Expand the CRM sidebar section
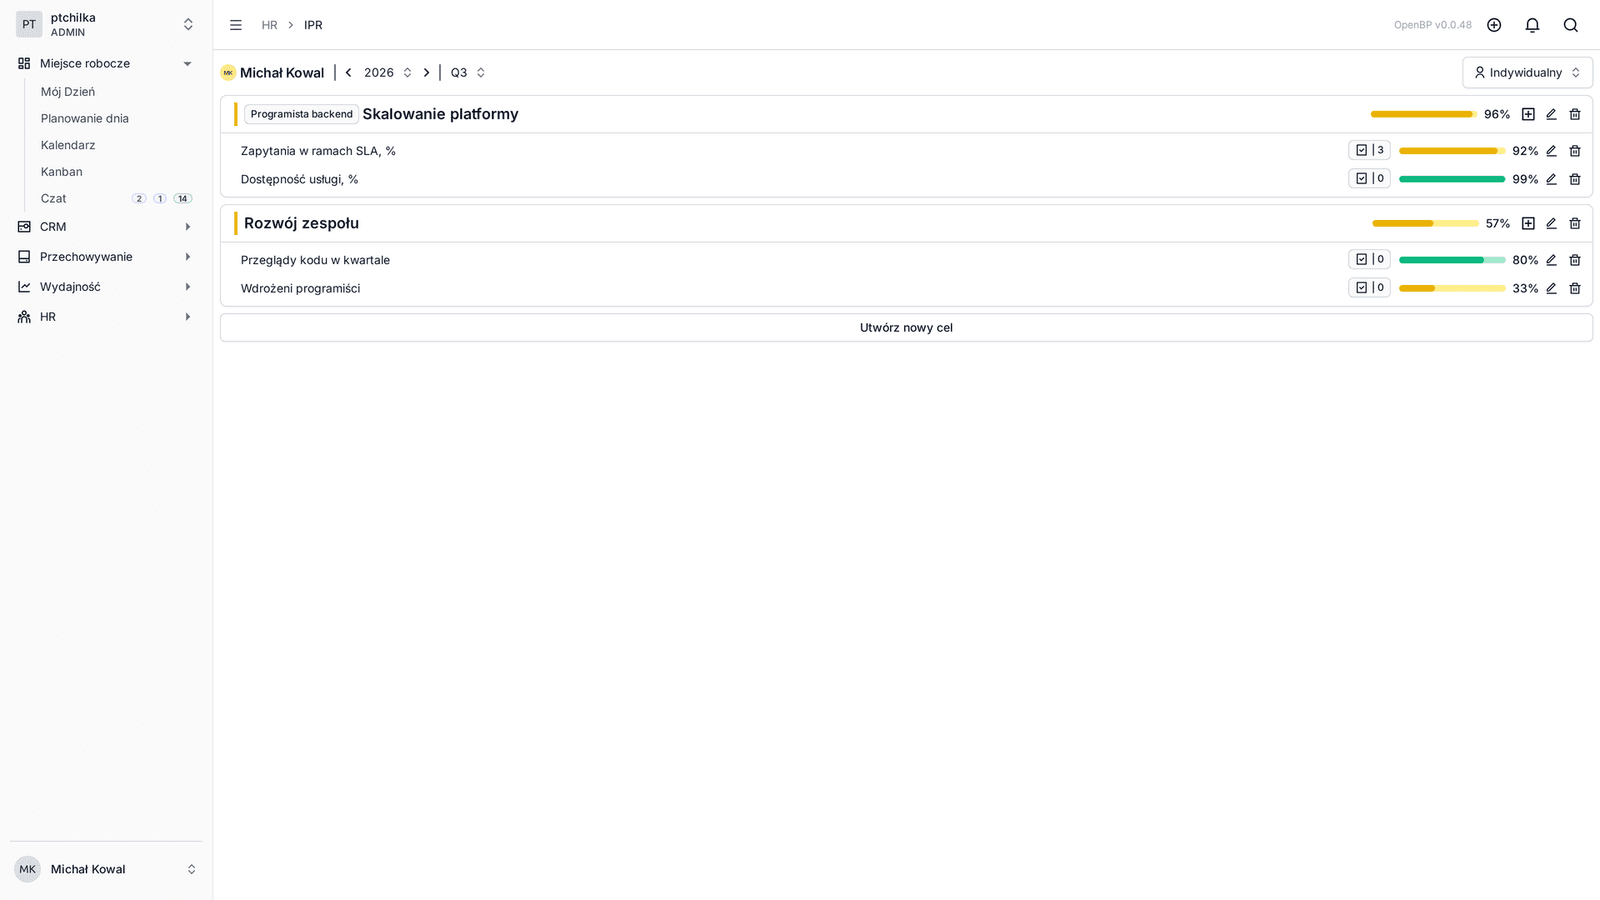This screenshot has width=1600, height=900. pos(105,227)
